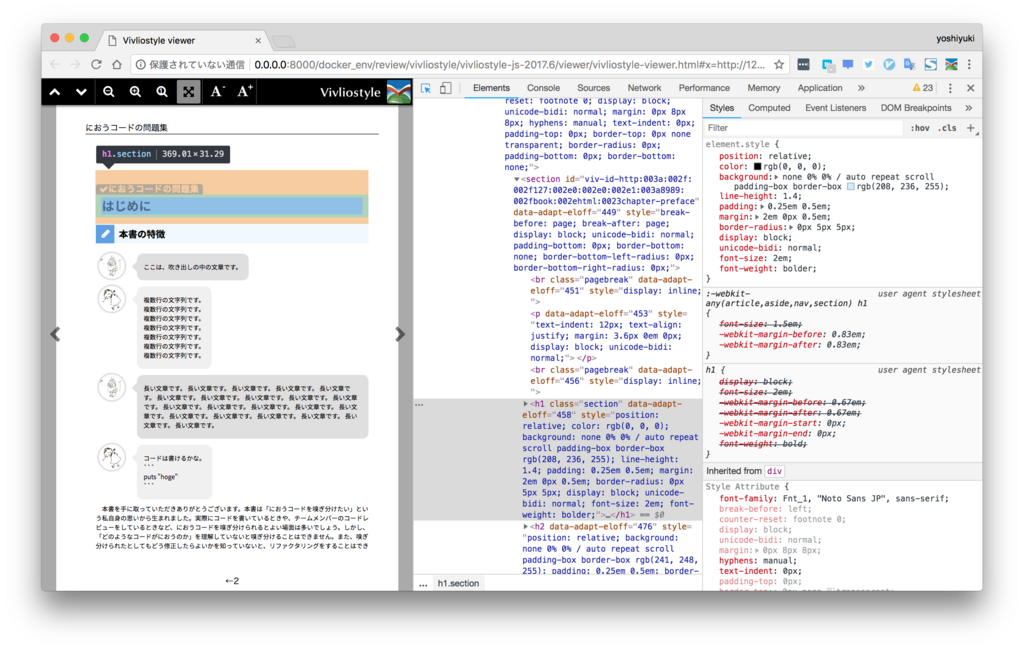Viewport: 1024px width, 650px height.
Task: Open the Performance tab
Action: (x=704, y=88)
